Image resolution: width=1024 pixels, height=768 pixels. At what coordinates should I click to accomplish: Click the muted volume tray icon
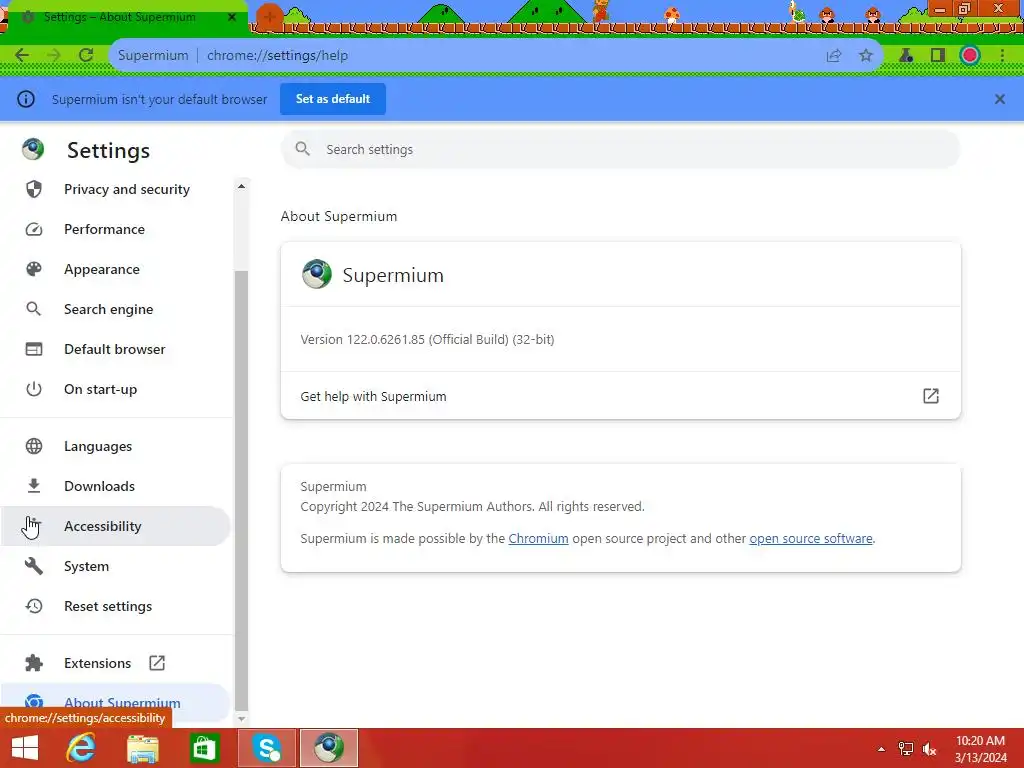(929, 749)
